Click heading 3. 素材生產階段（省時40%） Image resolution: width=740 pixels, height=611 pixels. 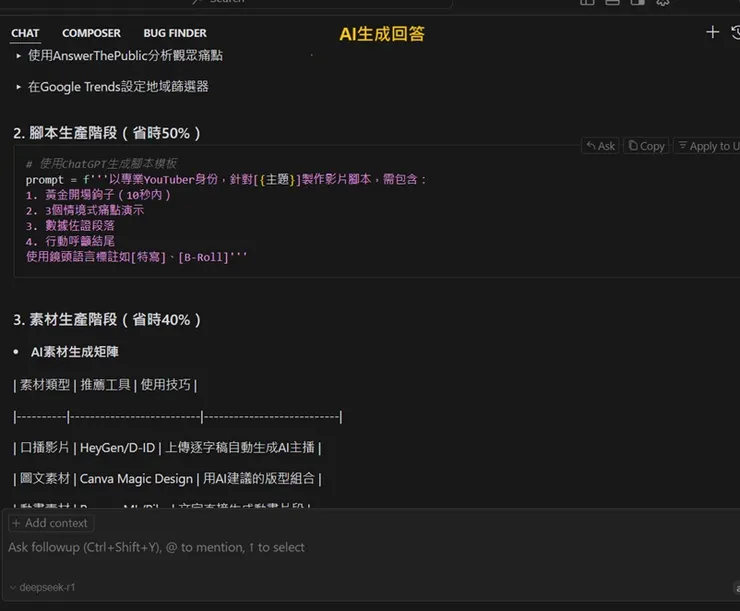click(x=107, y=320)
